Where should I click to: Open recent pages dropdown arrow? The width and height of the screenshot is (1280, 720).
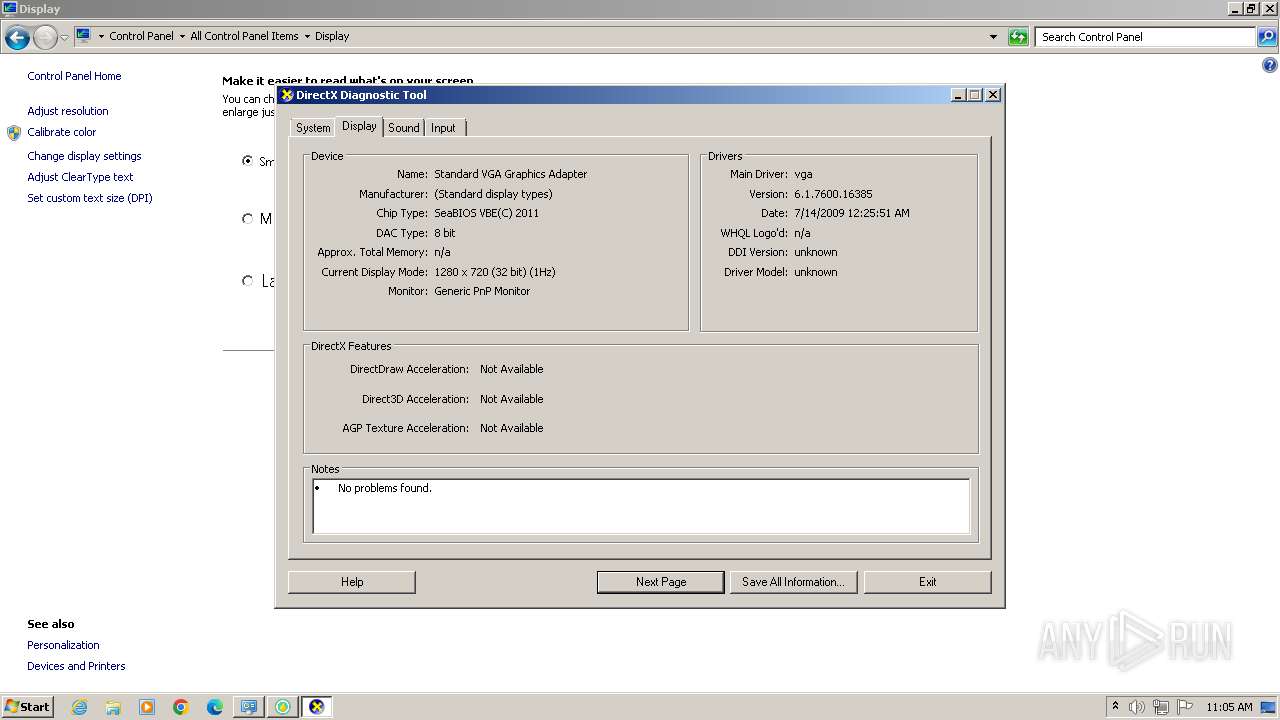click(x=64, y=38)
